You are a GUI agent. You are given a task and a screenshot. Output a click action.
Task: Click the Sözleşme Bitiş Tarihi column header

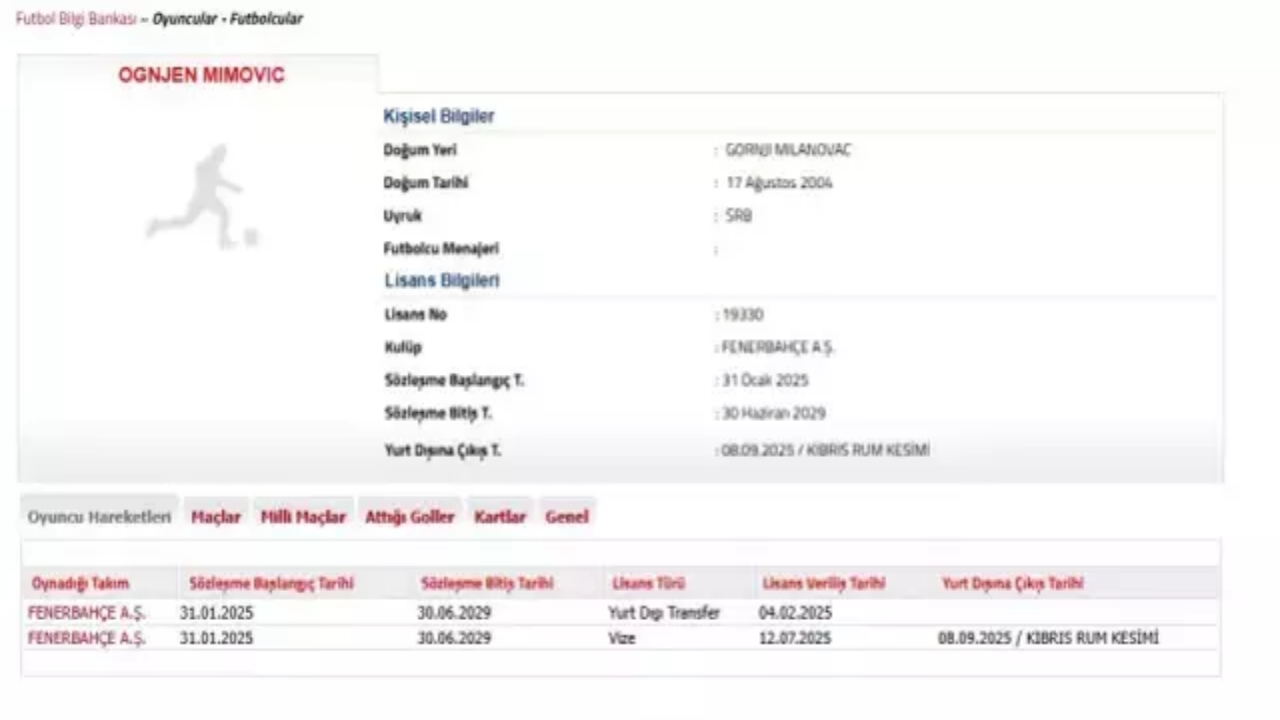click(487, 583)
